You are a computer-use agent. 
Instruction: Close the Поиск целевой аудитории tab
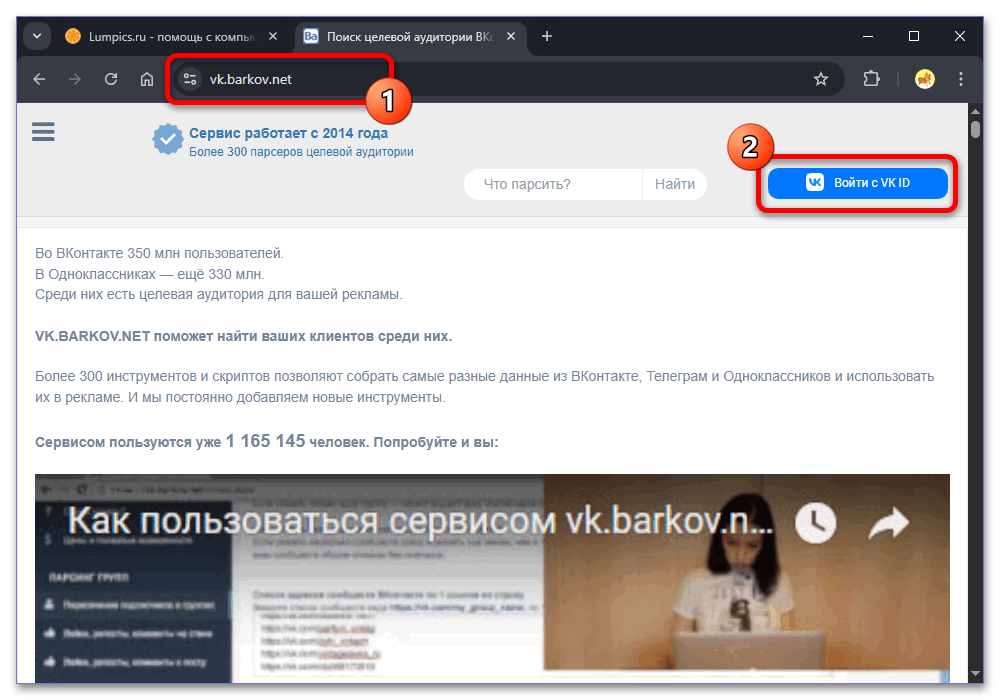click(511, 36)
